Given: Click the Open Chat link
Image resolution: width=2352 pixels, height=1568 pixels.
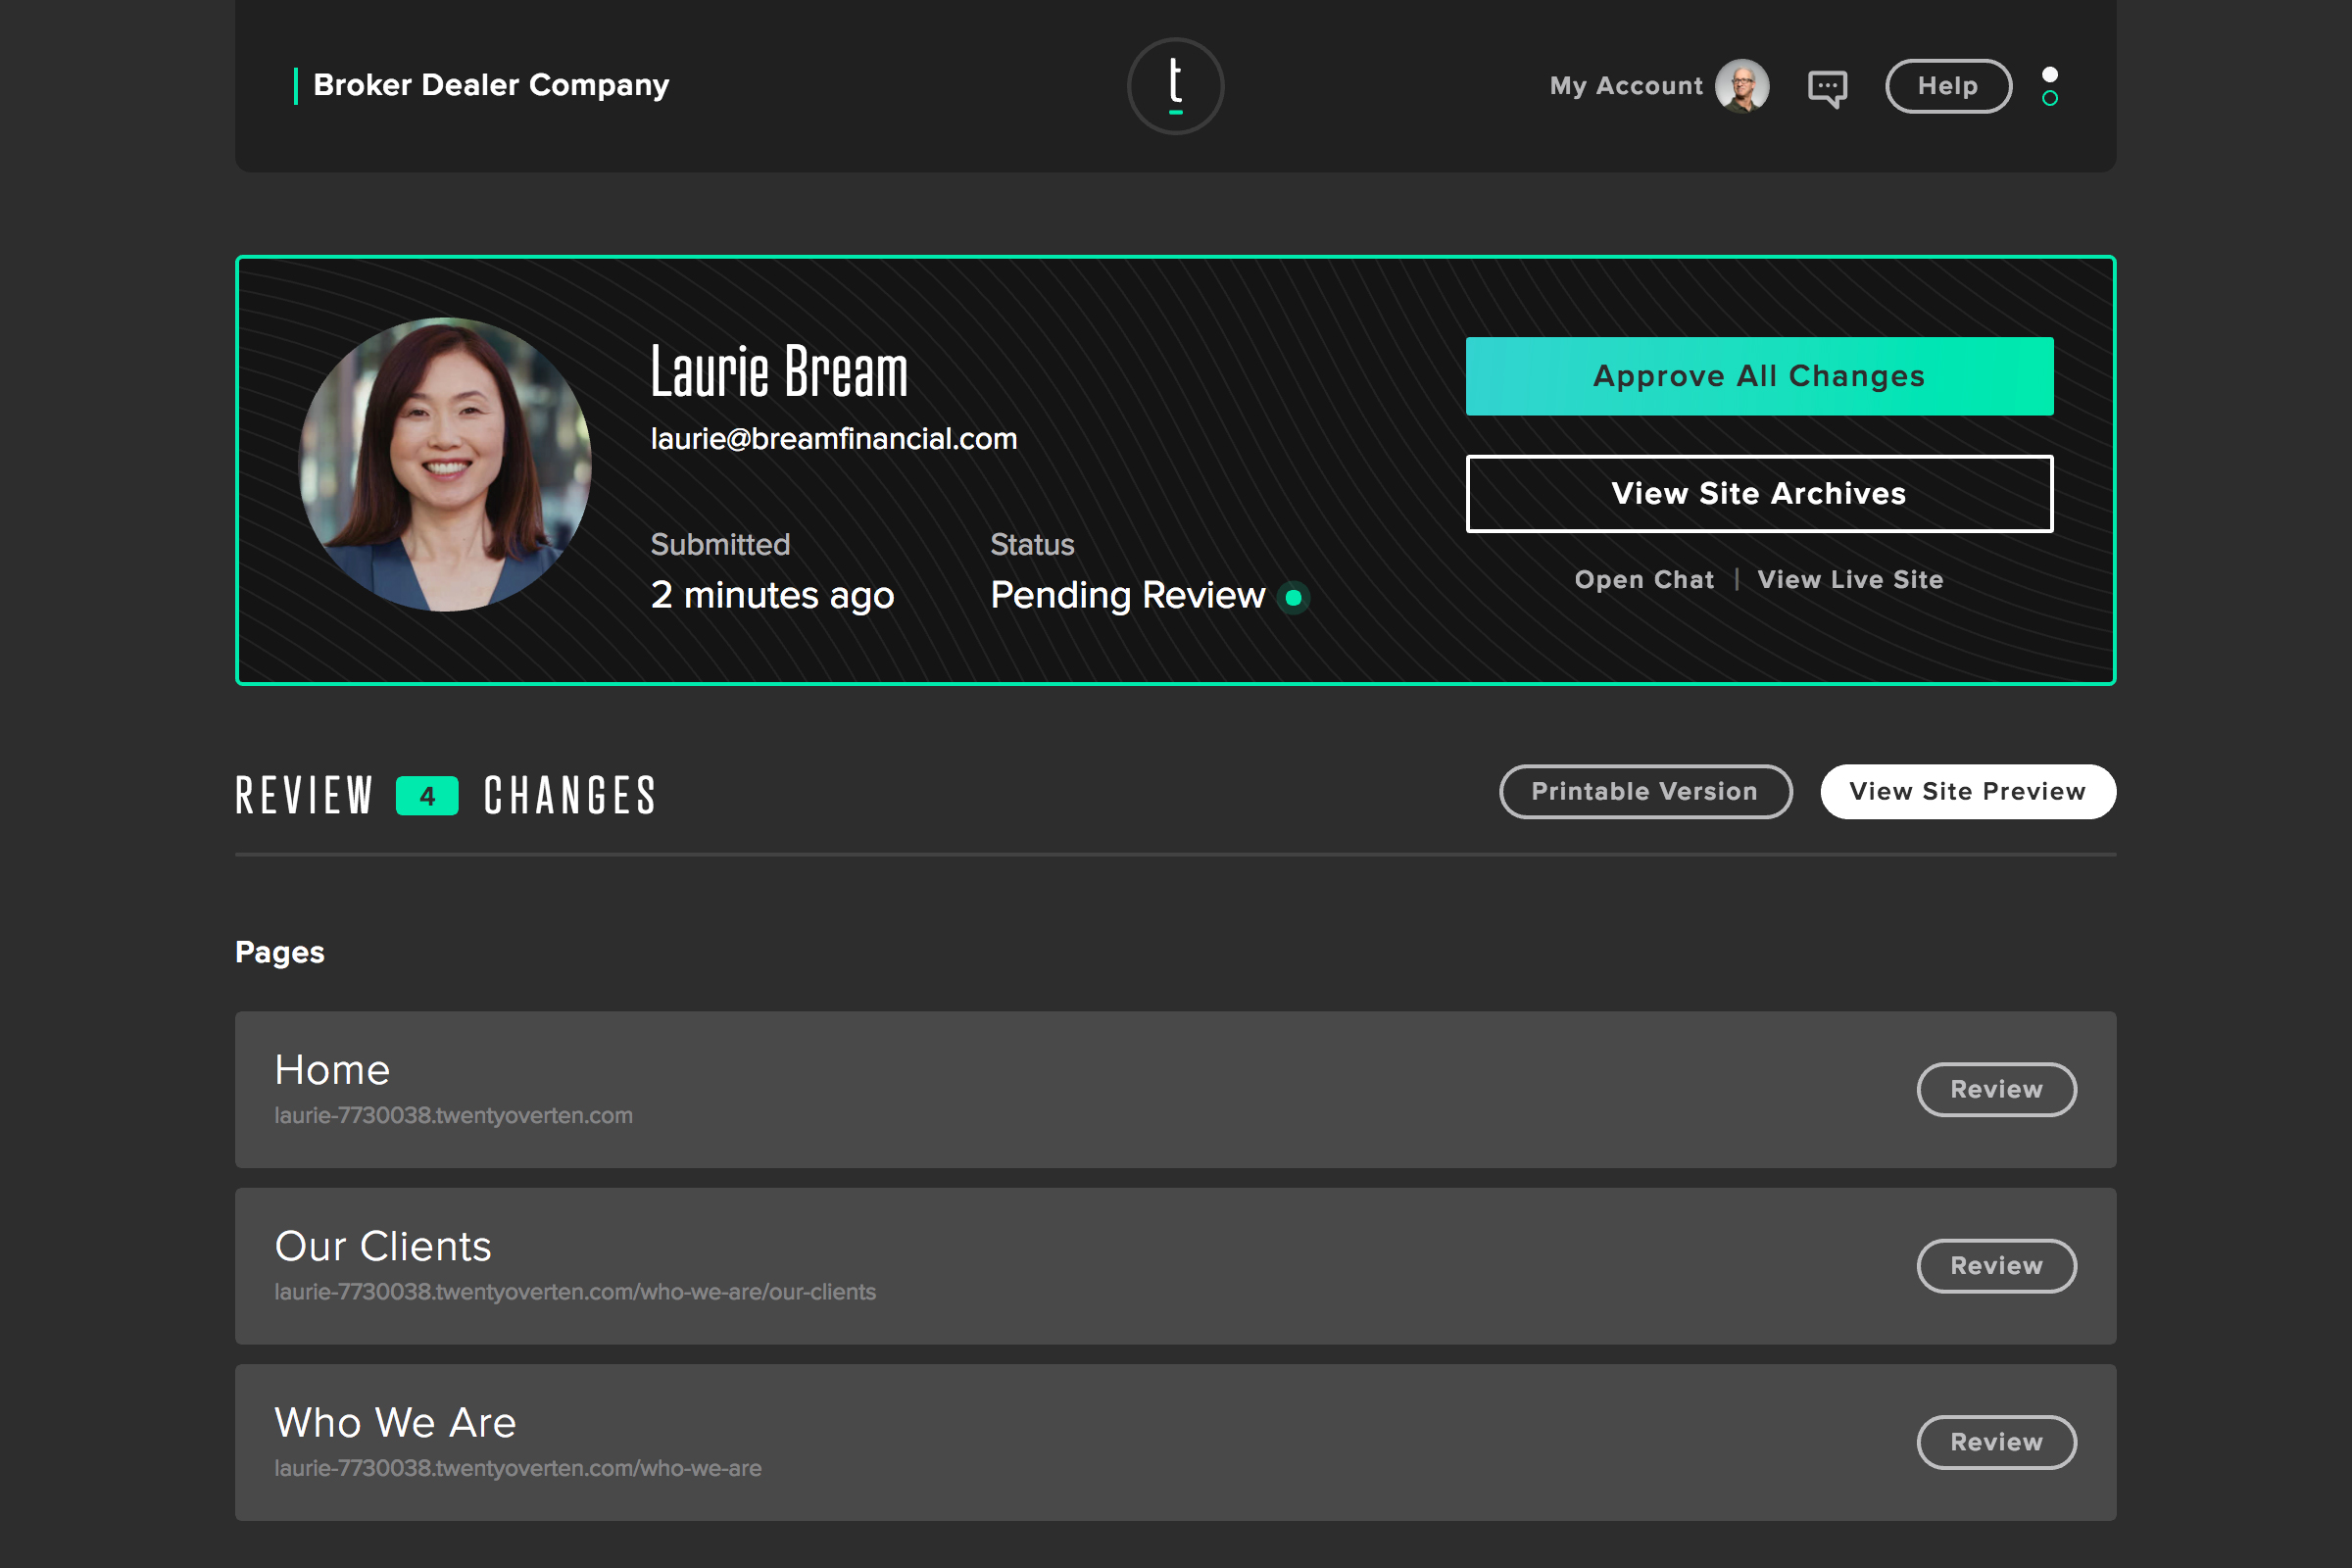Looking at the screenshot, I should click(x=1643, y=580).
